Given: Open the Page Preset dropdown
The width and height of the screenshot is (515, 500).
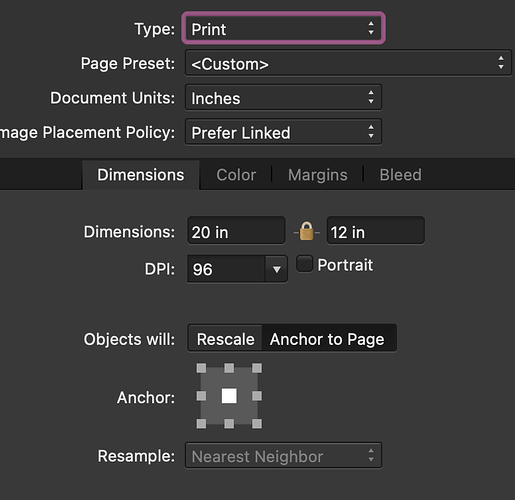Looking at the screenshot, I should pos(348,63).
